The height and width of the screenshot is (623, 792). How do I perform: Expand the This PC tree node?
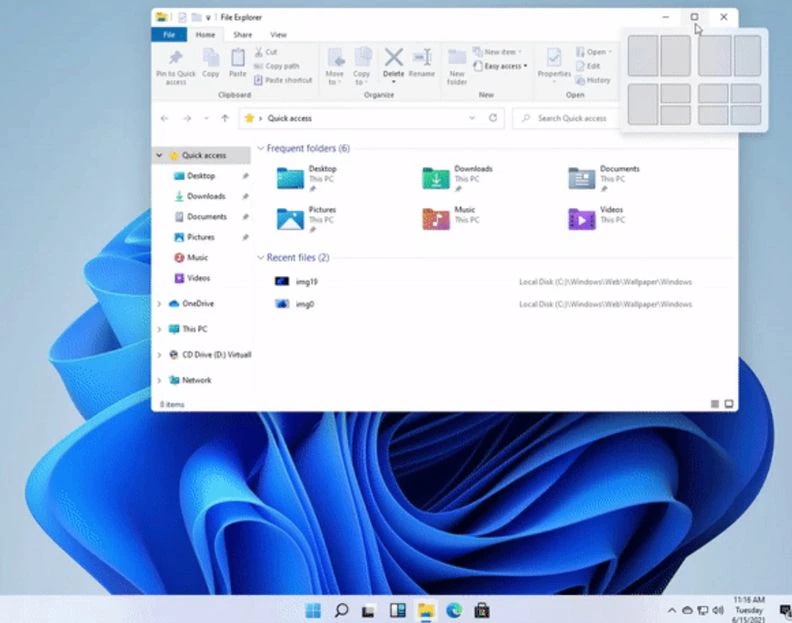[160, 328]
